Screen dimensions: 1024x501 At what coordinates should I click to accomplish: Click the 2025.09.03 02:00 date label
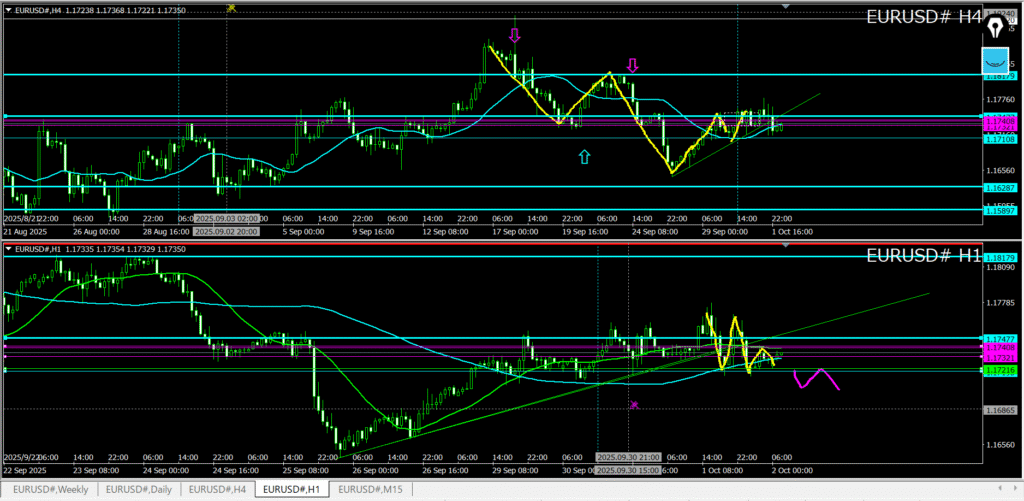click(x=226, y=218)
